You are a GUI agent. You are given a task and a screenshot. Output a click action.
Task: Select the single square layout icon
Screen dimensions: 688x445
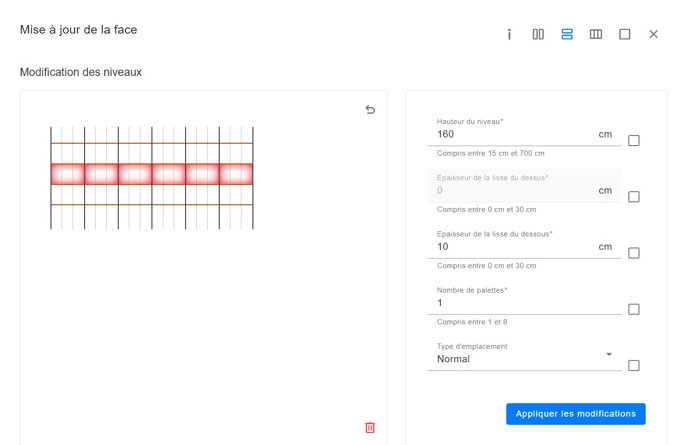pyautogui.click(x=625, y=34)
